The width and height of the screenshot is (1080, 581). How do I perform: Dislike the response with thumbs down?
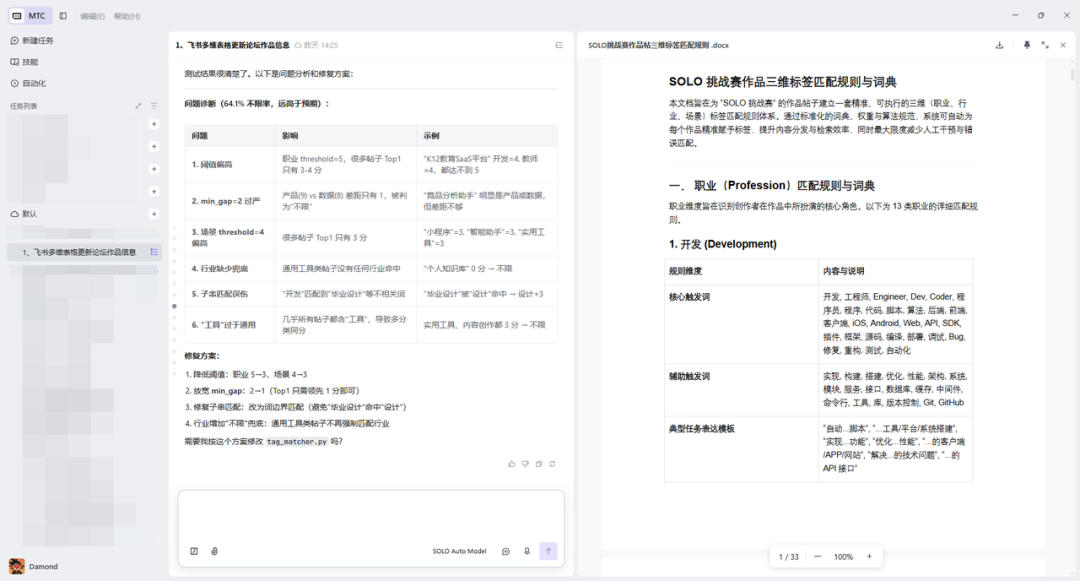pos(526,464)
